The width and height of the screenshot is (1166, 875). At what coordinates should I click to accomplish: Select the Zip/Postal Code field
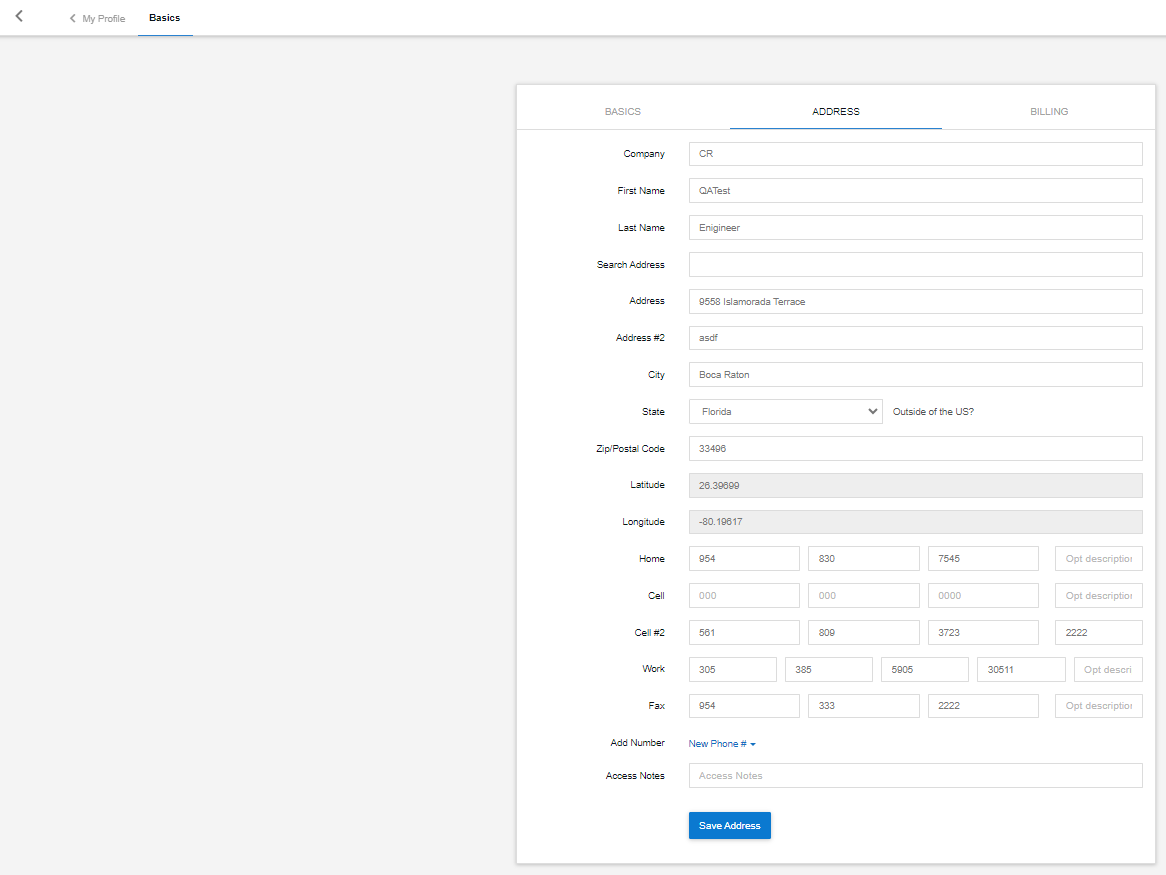click(915, 448)
